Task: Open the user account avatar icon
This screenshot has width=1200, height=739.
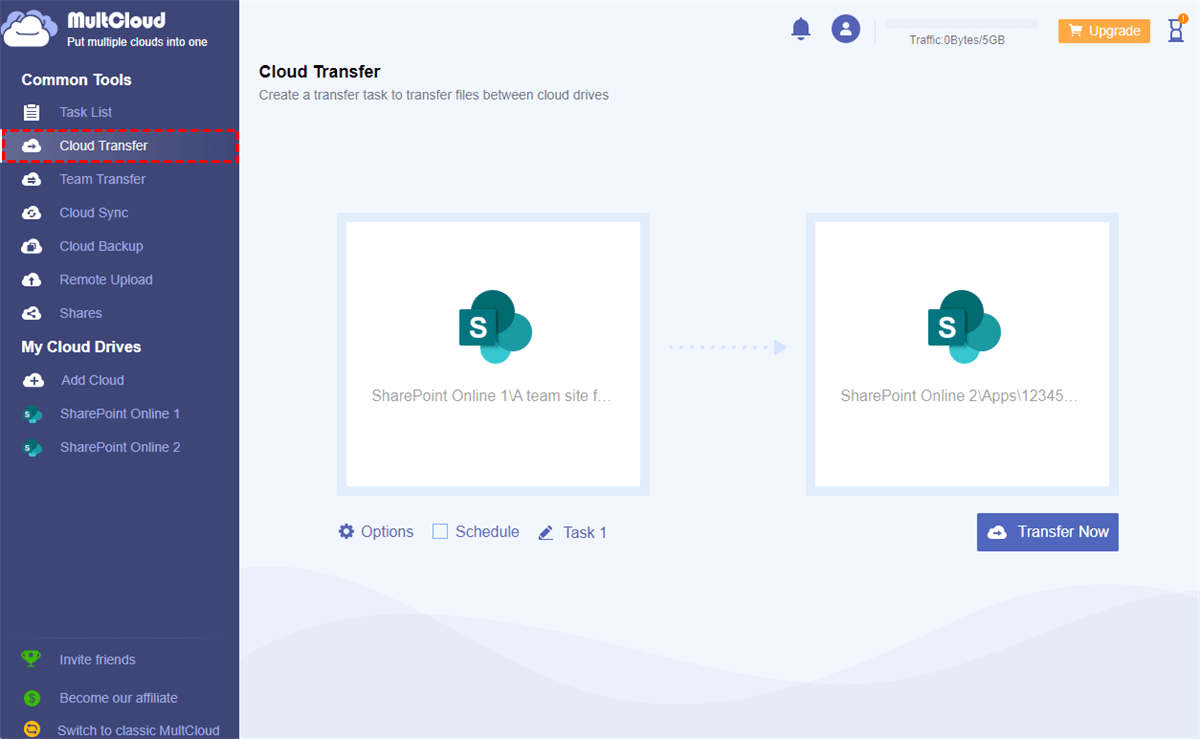Action: click(x=846, y=29)
